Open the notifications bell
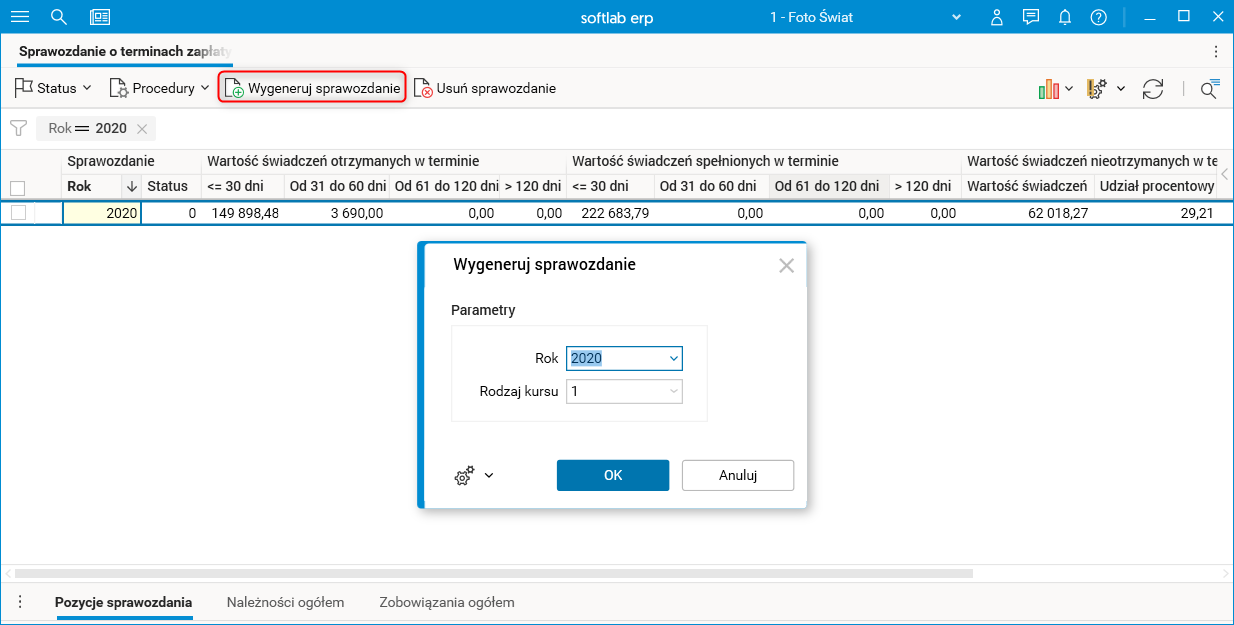 [1065, 17]
